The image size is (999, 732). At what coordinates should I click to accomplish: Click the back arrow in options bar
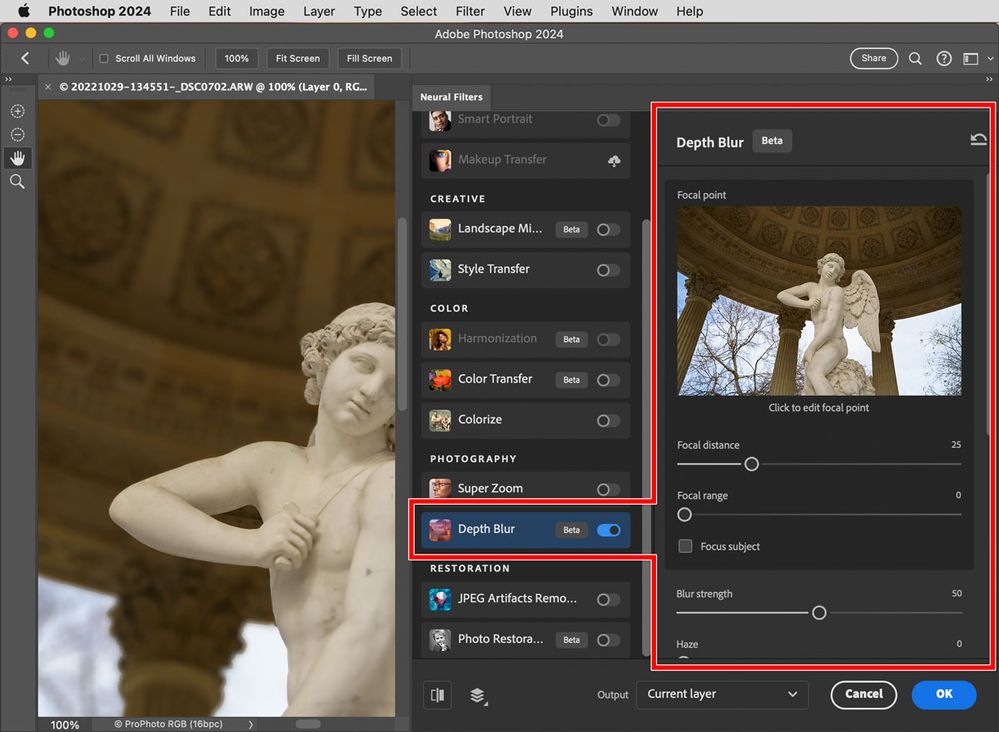[x=25, y=58]
